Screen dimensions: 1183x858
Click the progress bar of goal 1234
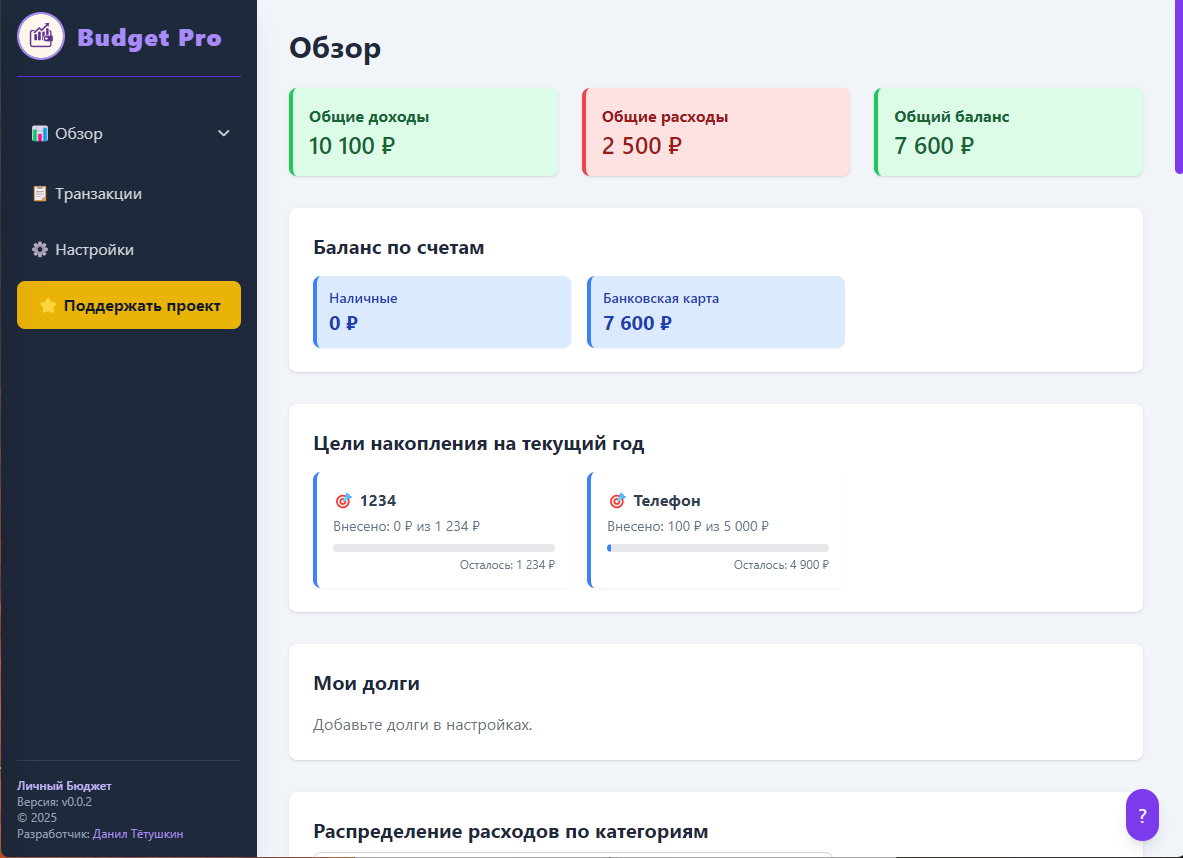click(443, 547)
